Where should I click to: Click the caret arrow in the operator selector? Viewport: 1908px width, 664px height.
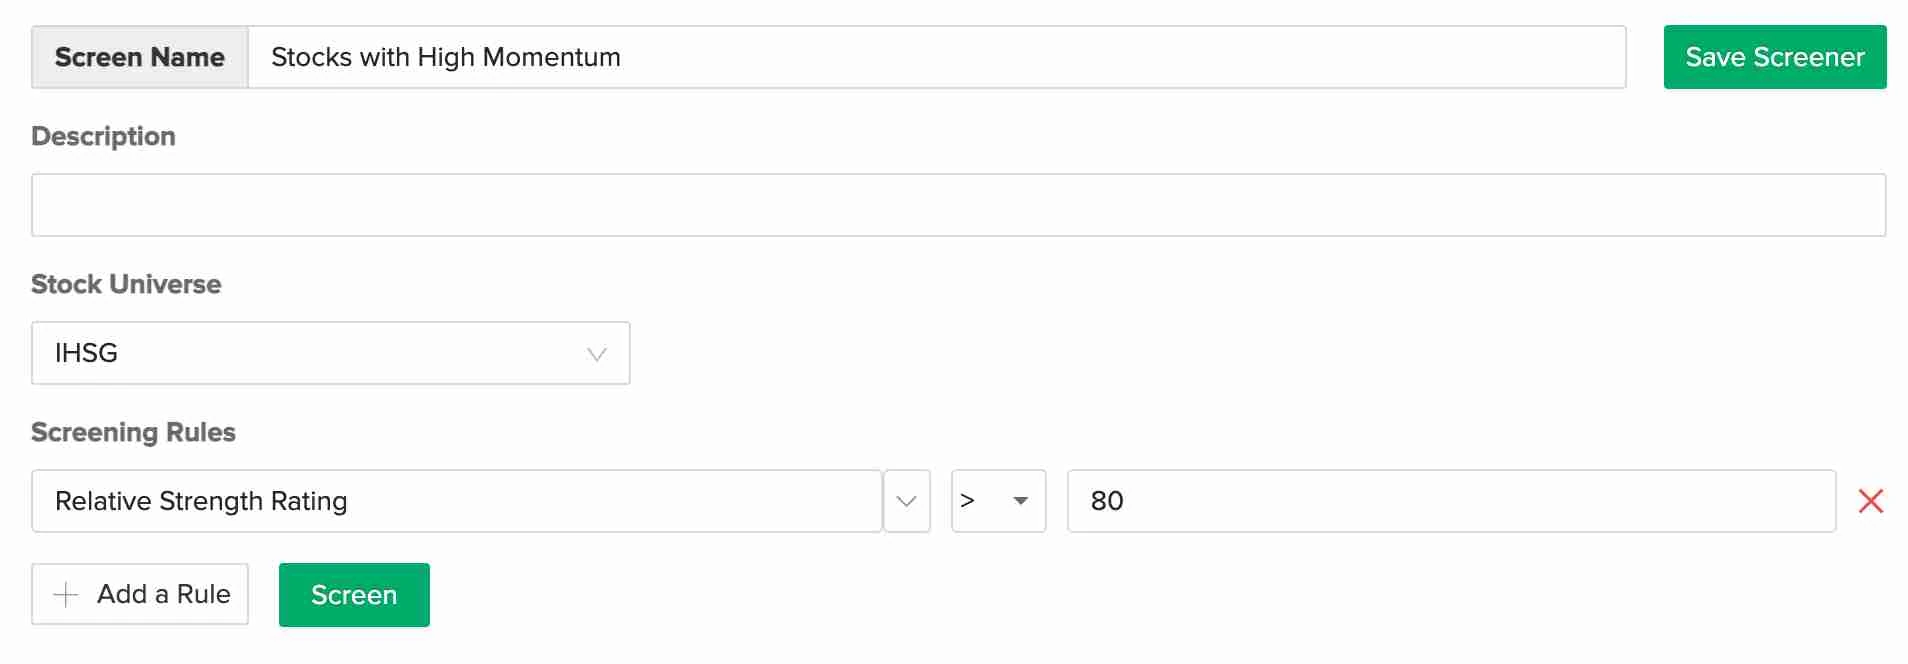click(1020, 501)
